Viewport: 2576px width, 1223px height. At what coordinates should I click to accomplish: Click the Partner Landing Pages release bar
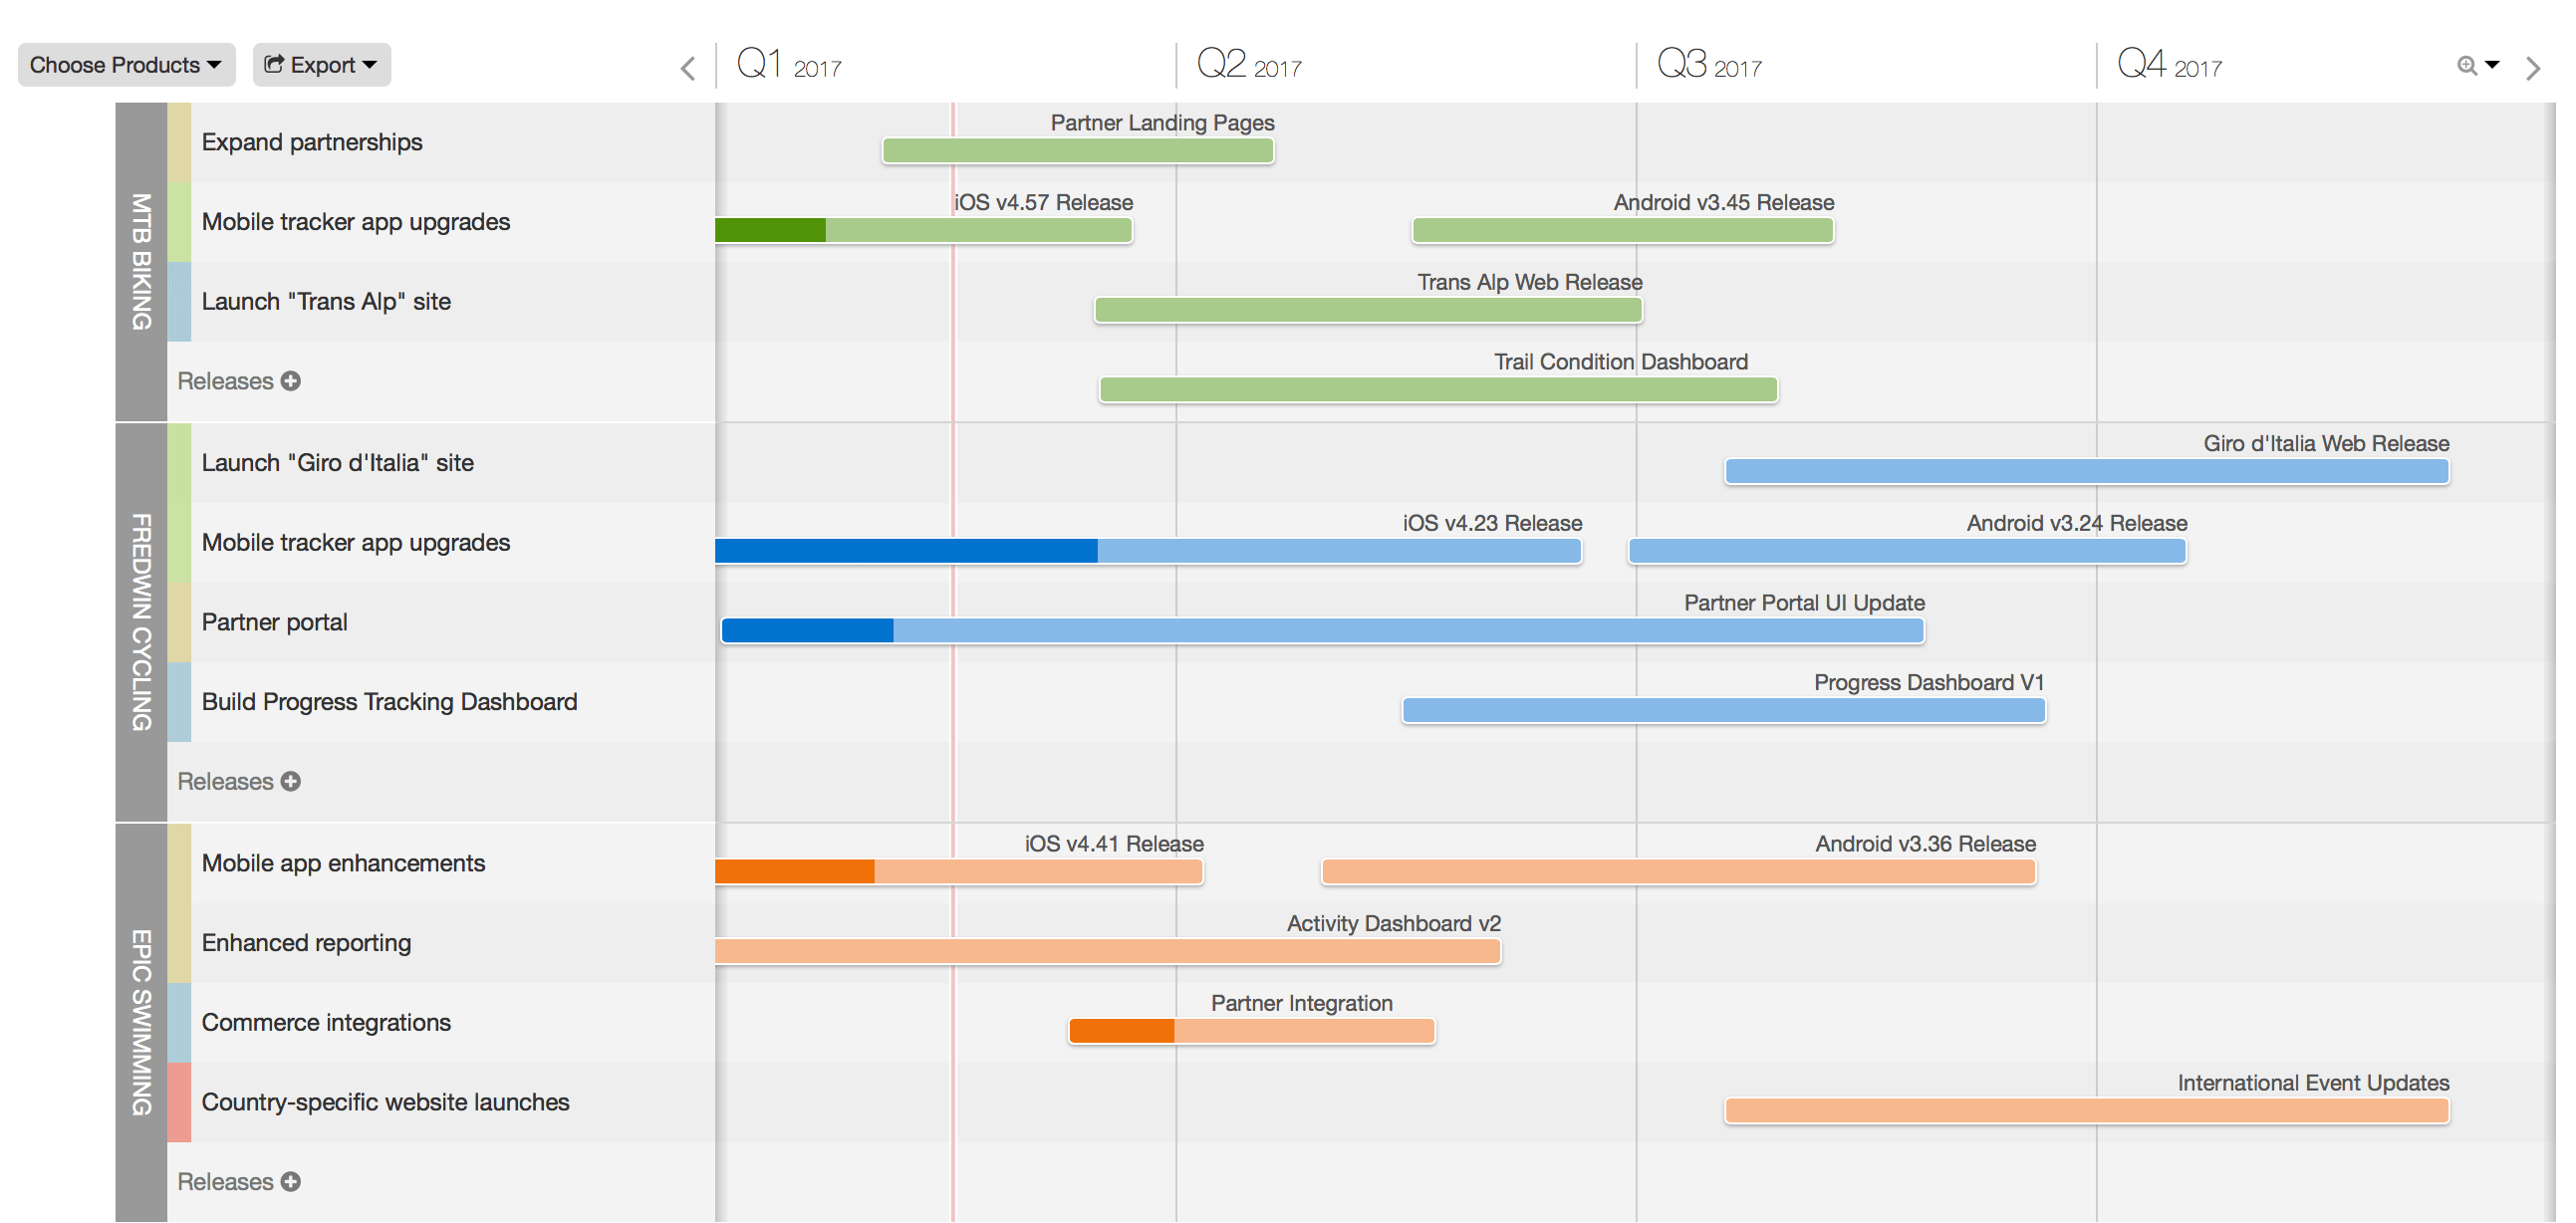tap(1077, 151)
